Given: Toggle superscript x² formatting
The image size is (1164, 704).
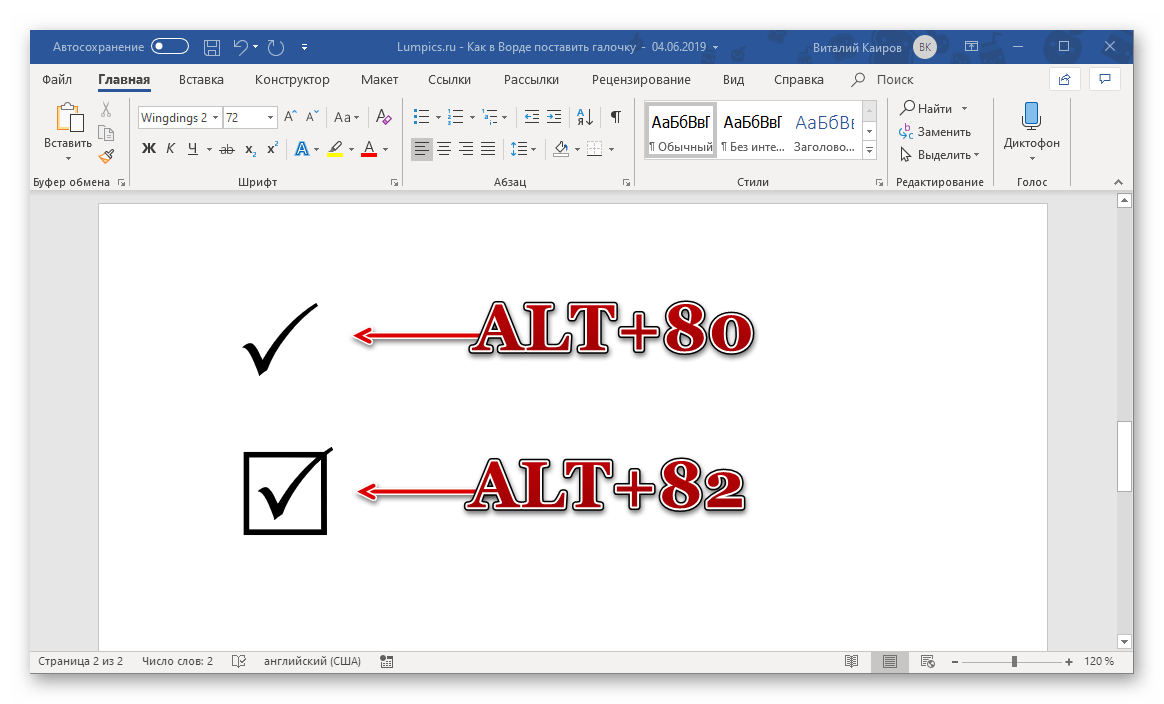Looking at the screenshot, I should point(272,149).
